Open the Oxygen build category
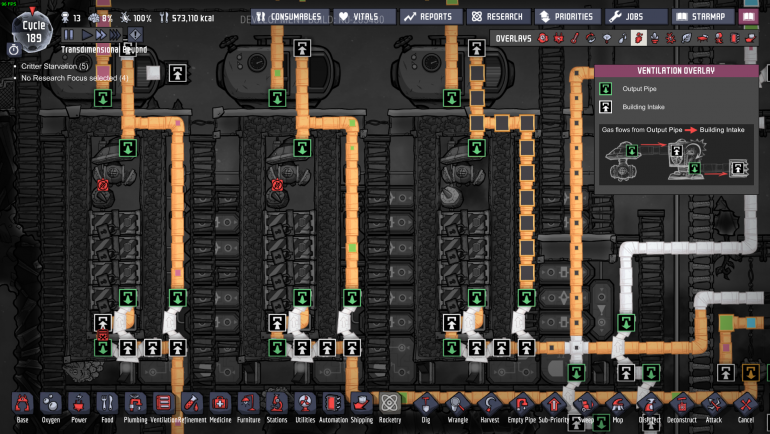770x434 pixels. pos(51,408)
